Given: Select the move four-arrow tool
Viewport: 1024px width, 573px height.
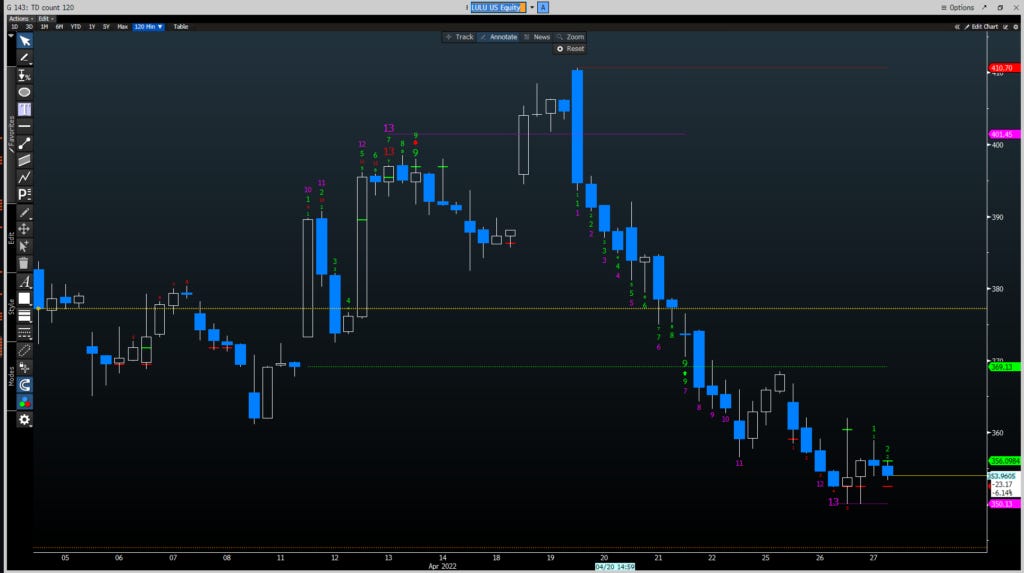Looking at the screenshot, I should tap(24, 229).
